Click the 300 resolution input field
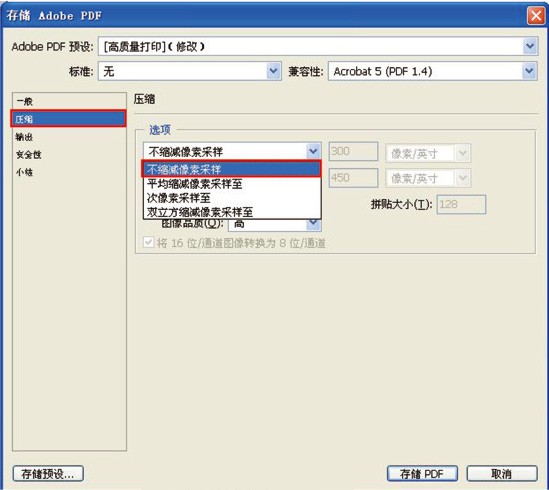This screenshot has height=490, width=549. (353, 151)
